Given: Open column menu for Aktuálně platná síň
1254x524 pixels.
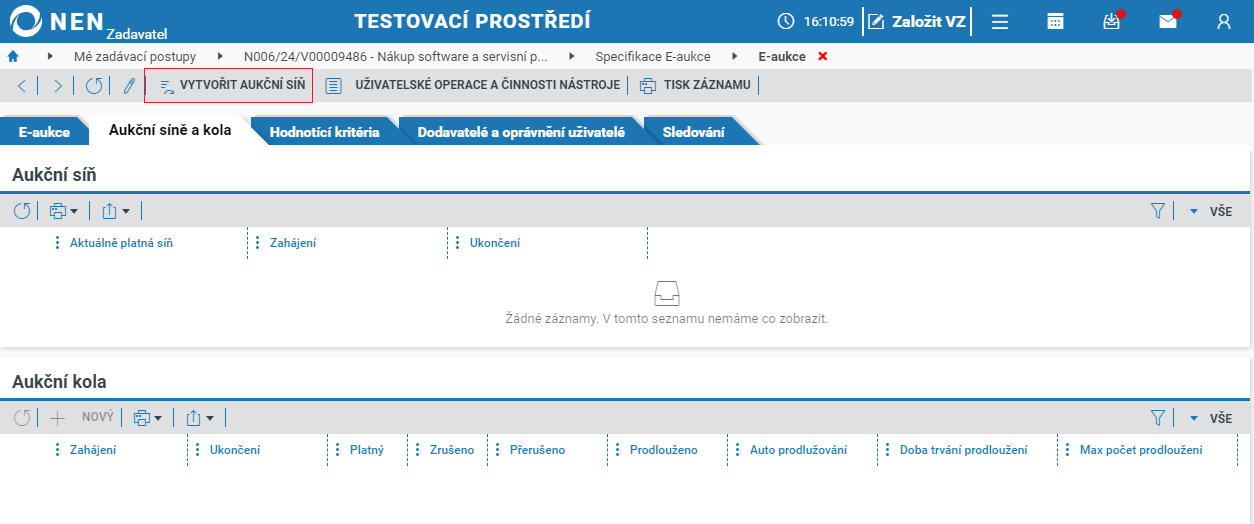Looking at the screenshot, I should click(x=57, y=242).
